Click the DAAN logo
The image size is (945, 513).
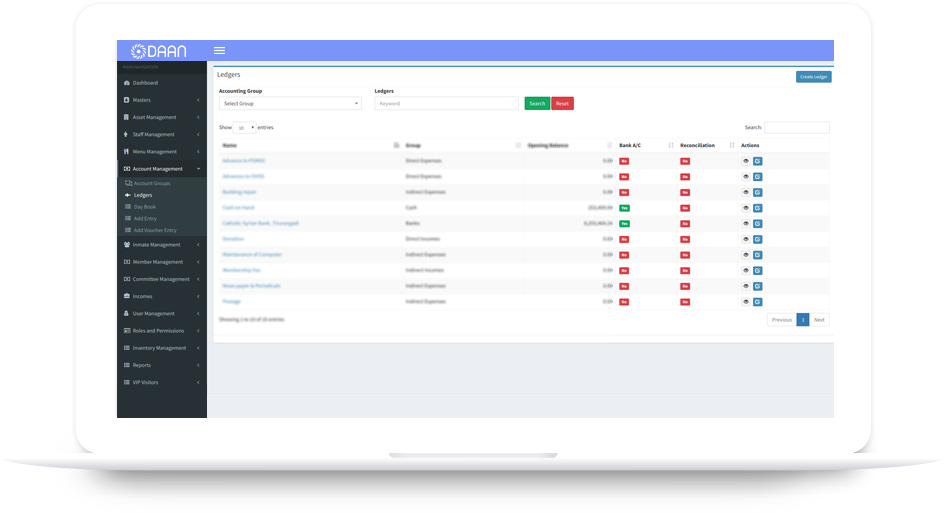(x=160, y=51)
